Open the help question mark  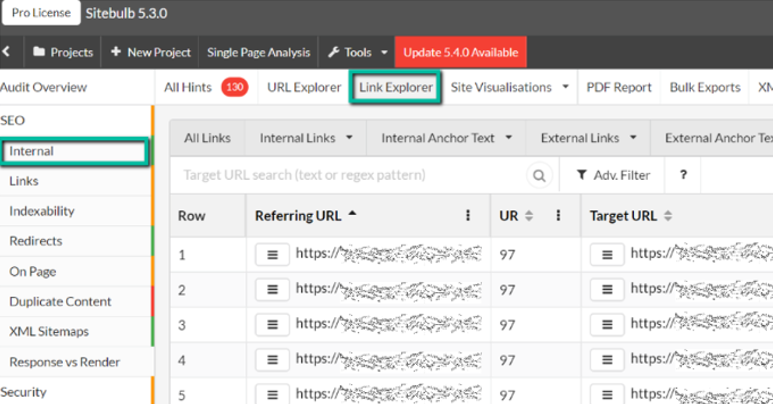pos(684,175)
